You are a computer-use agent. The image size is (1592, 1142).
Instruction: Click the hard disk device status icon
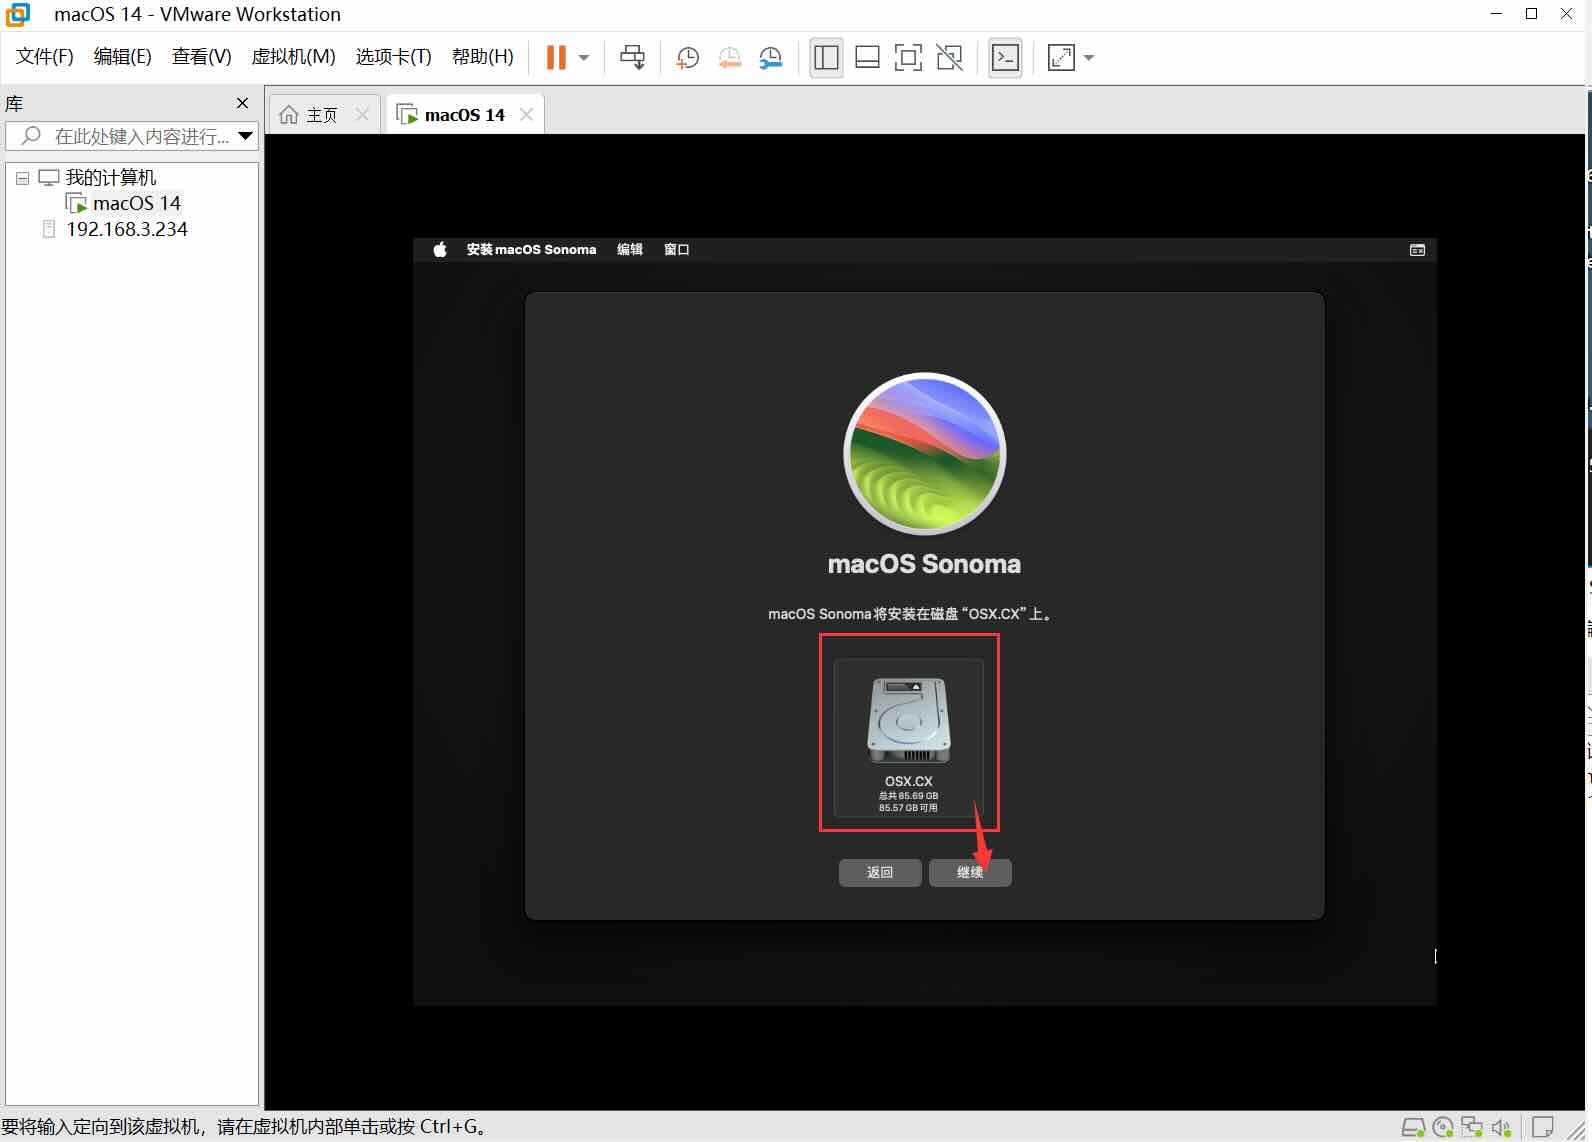(x=1413, y=1128)
